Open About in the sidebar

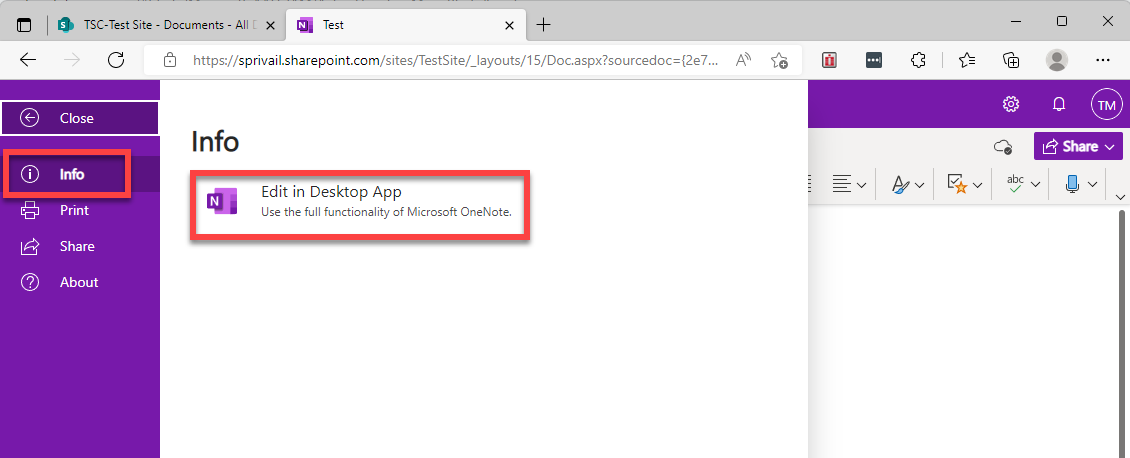(x=79, y=282)
